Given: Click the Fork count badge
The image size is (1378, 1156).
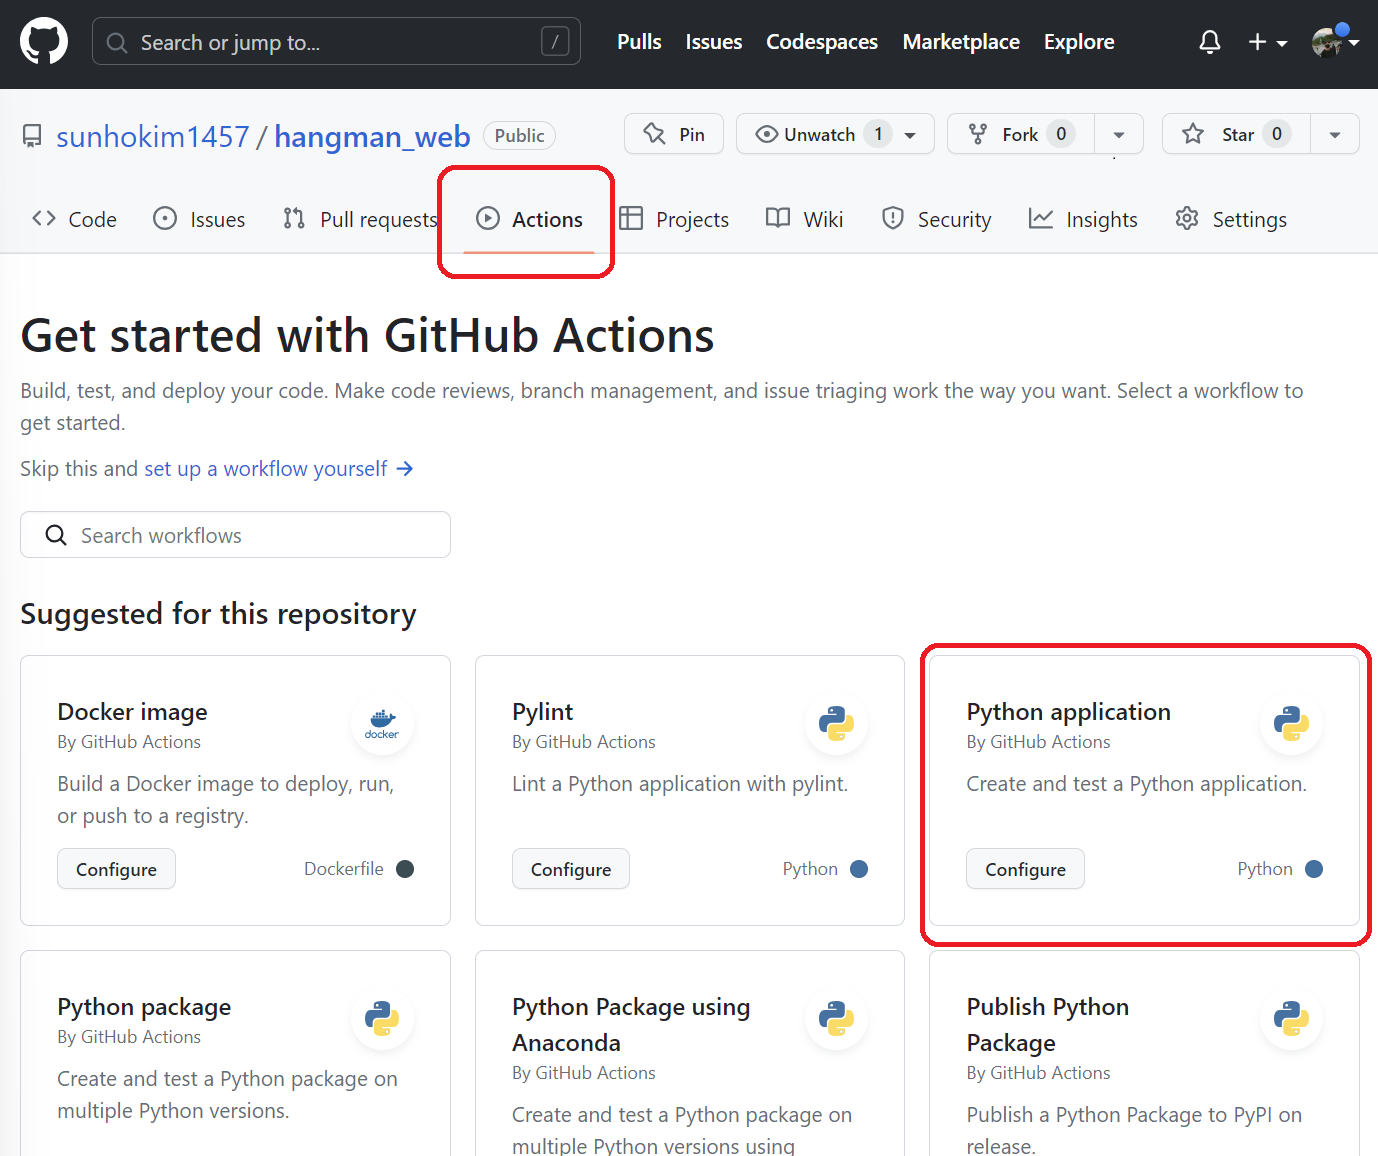Looking at the screenshot, I should (1061, 134).
